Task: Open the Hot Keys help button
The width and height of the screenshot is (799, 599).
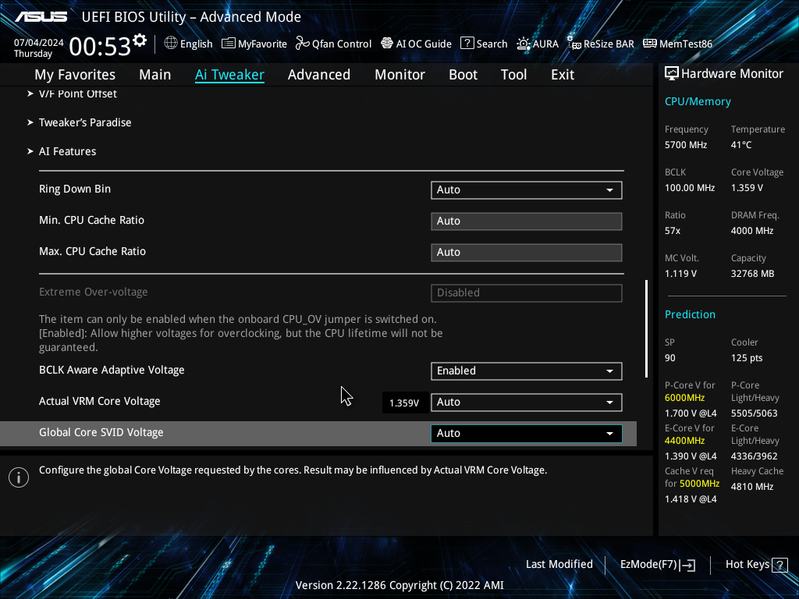Action: (756, 564)
